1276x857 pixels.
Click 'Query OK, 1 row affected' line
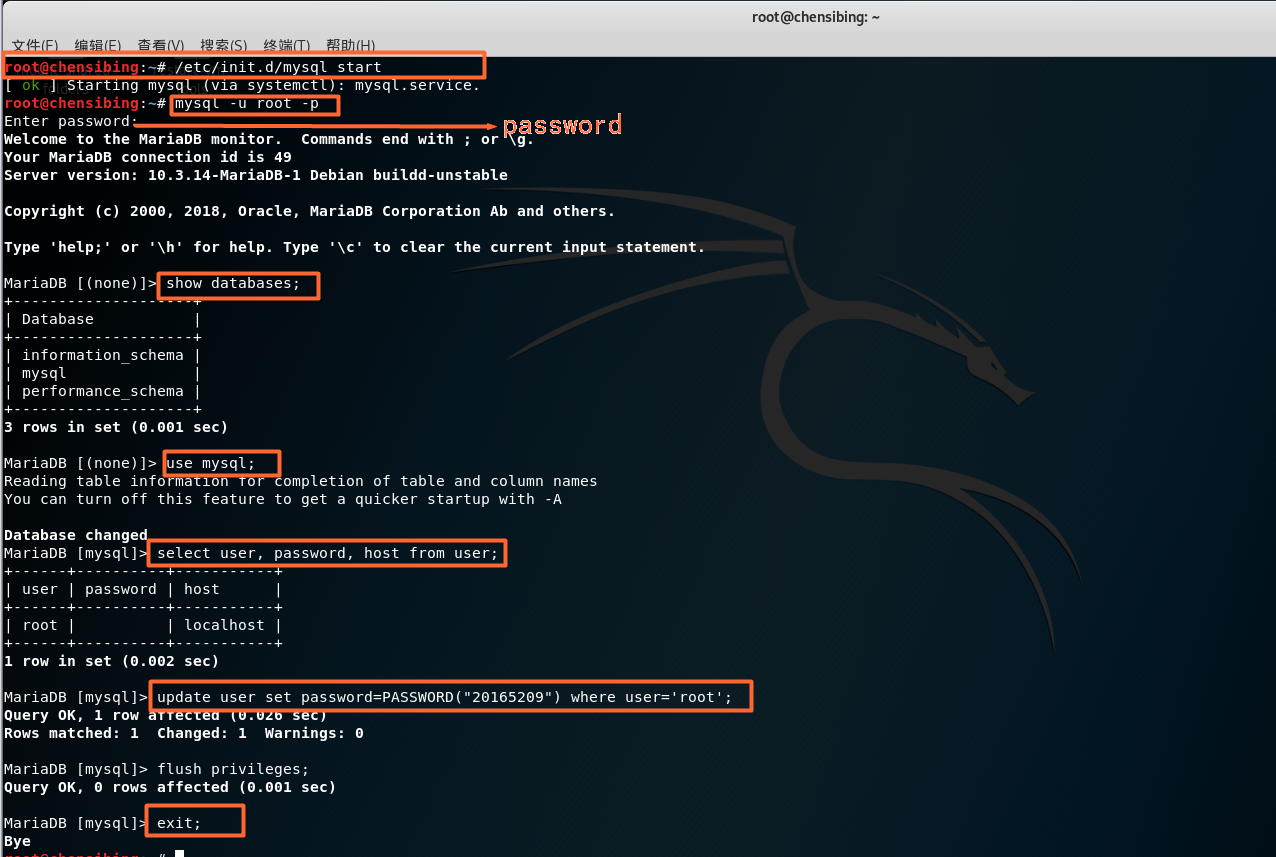166,715
